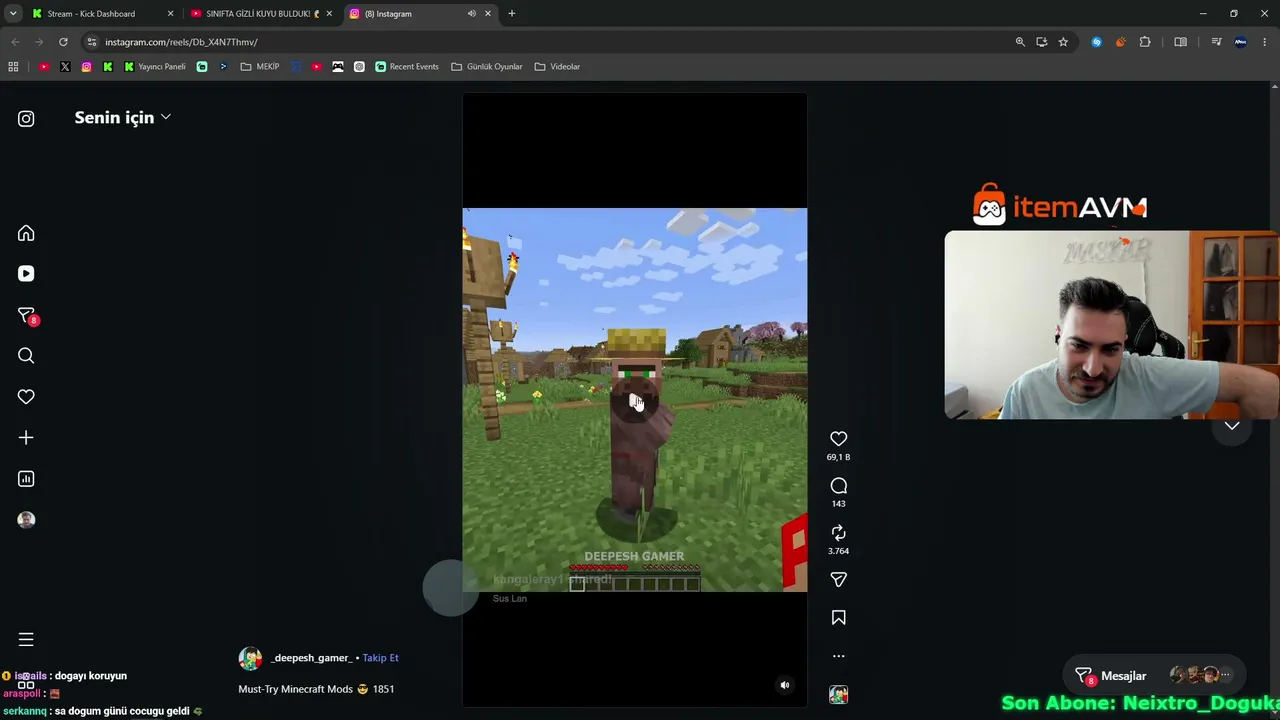Pause the playing reel video

click(x=634, y=400)
